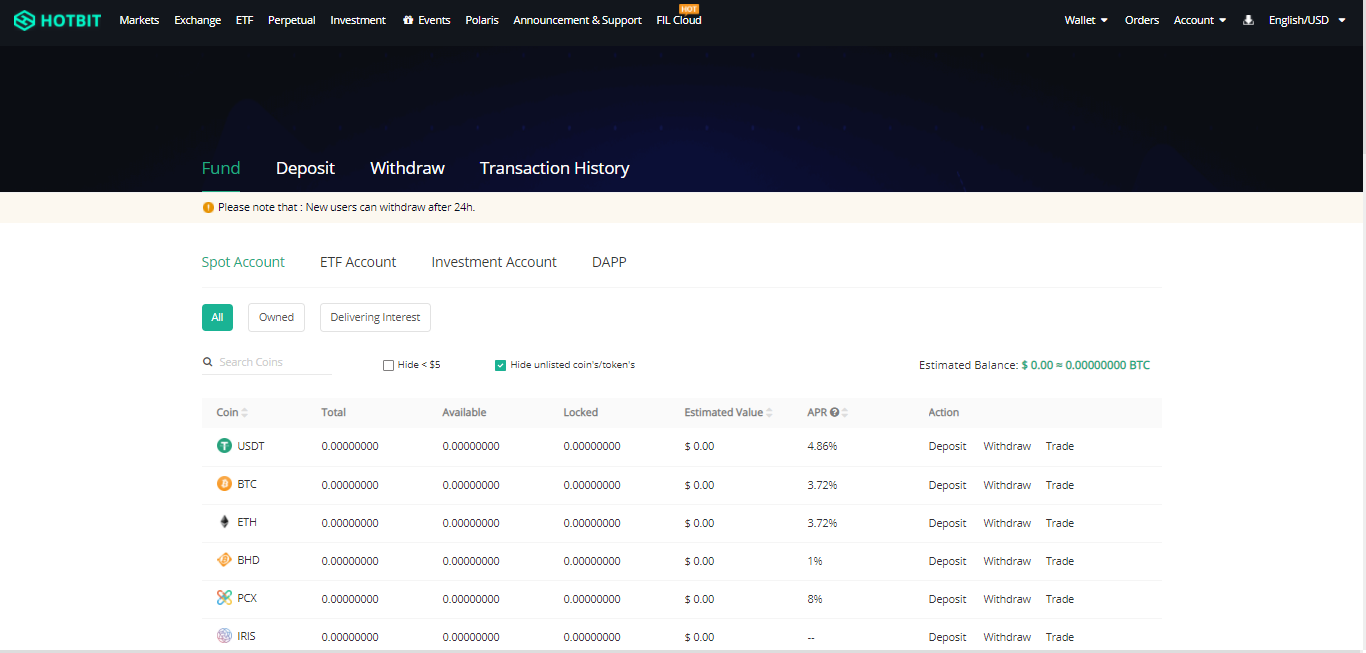The width and height of the screenshot is (1366, 653).
Task: Click Withdraw in the BHD row
Action: coord(1007,561)
